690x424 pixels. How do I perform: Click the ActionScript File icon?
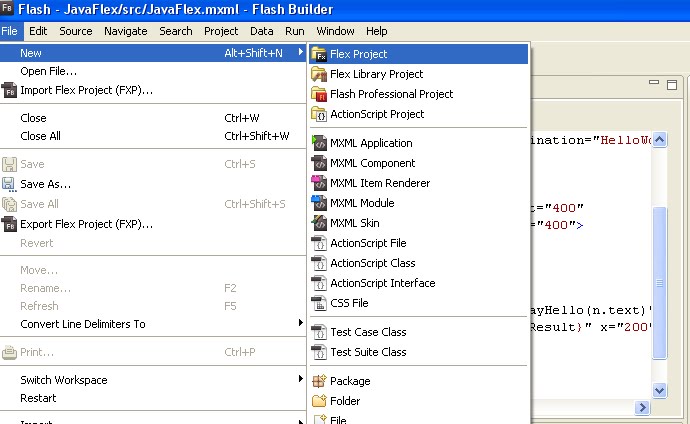[x=319, y=243]
